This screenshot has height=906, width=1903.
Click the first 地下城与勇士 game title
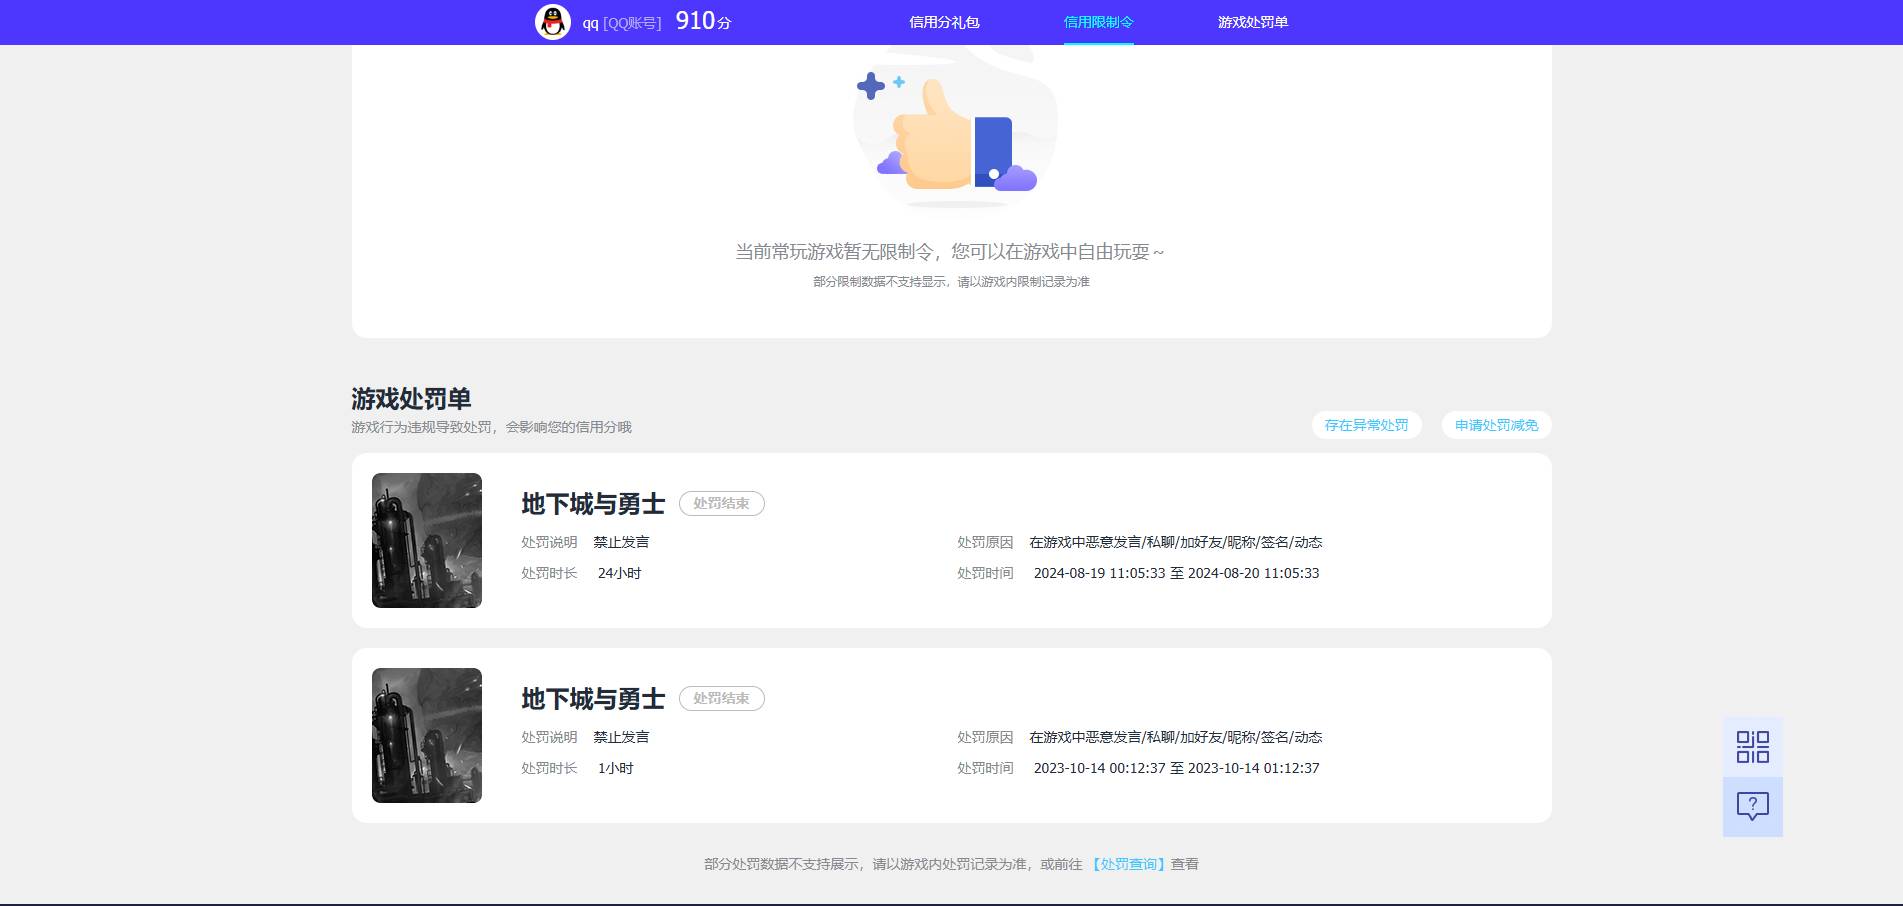pos(592,505)
